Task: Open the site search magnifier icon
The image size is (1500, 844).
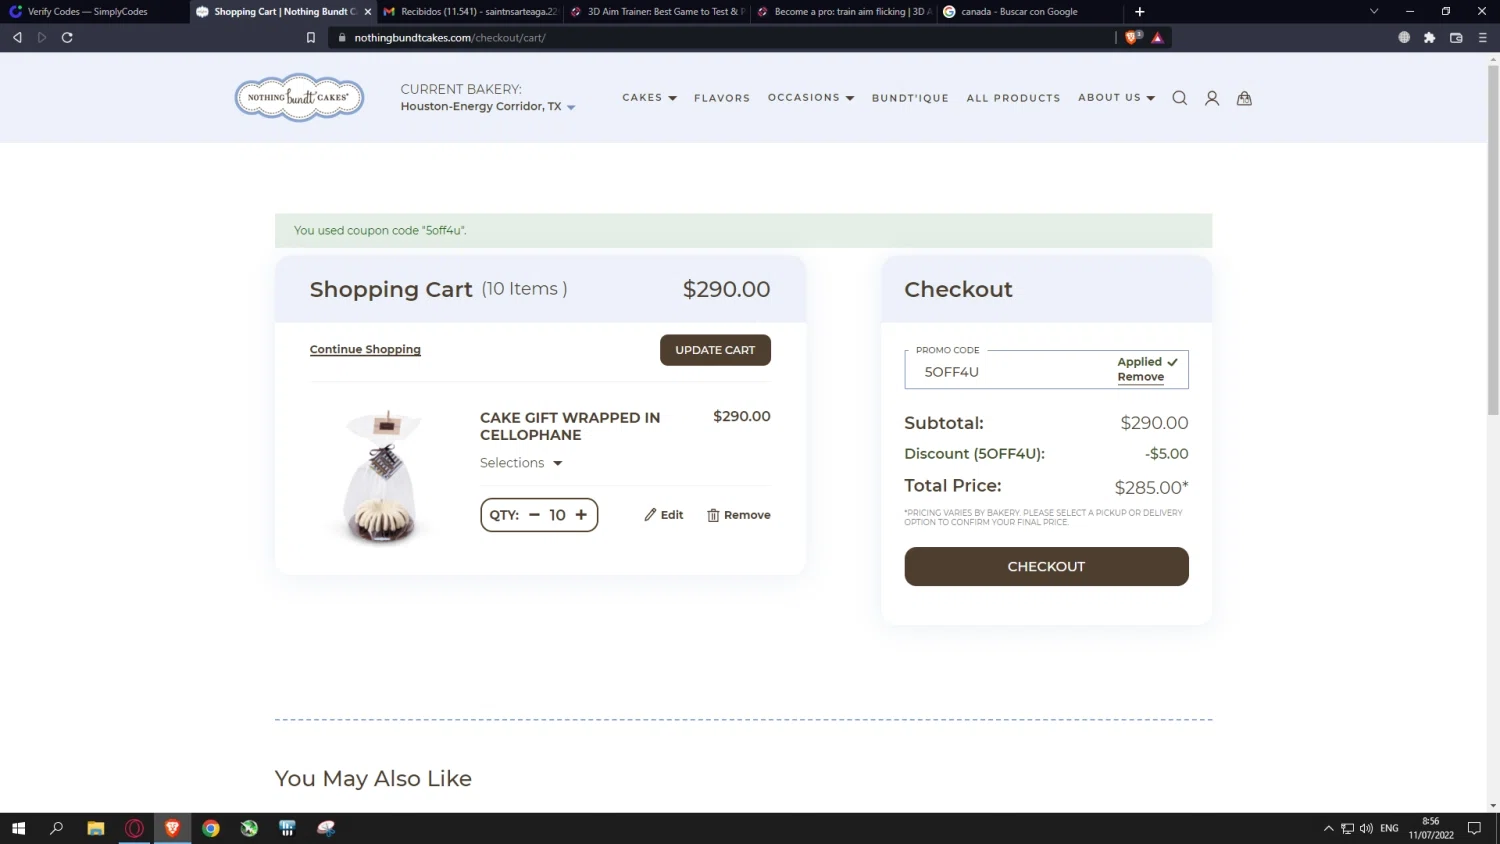Action: (x=1180, y=98)
